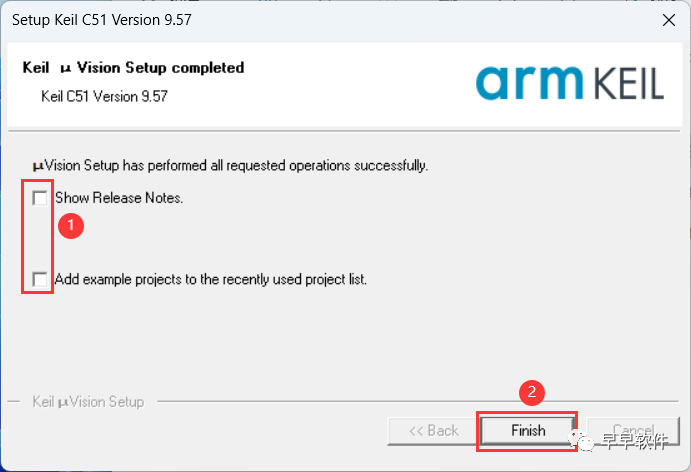Click the KEIL wordmark in the header

621,84
